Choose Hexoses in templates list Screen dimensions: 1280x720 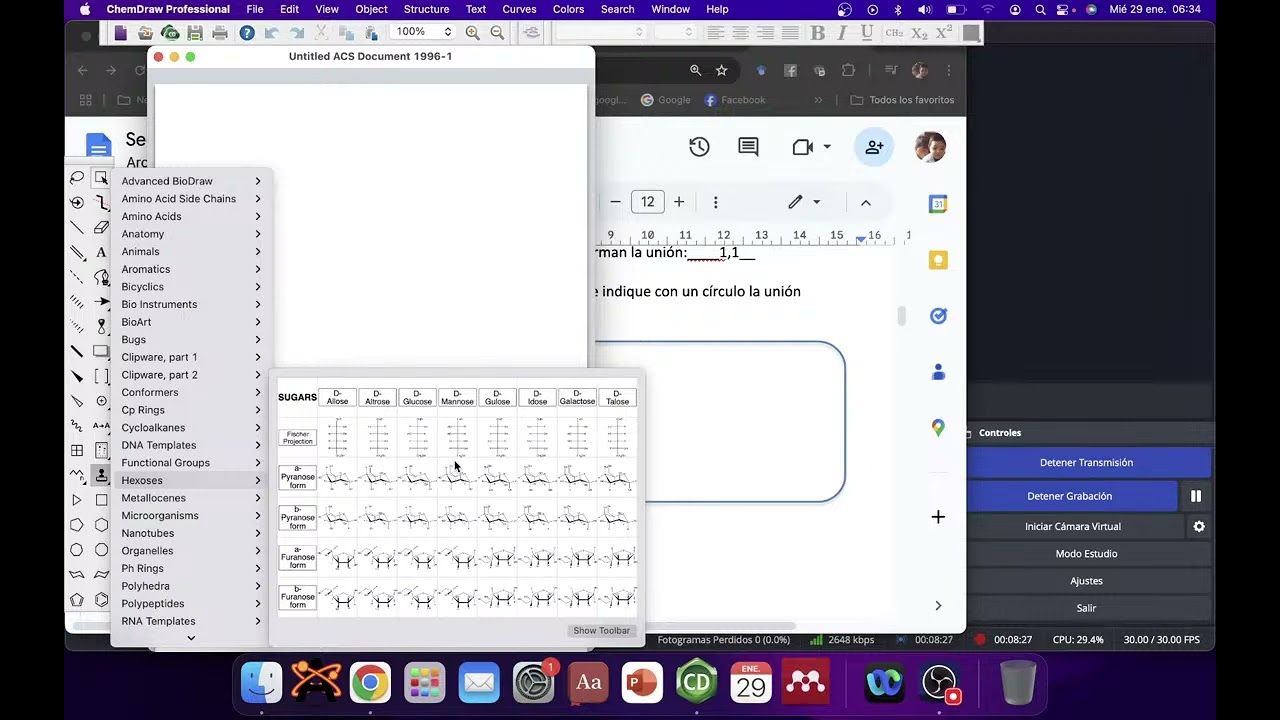coord(190,480)
